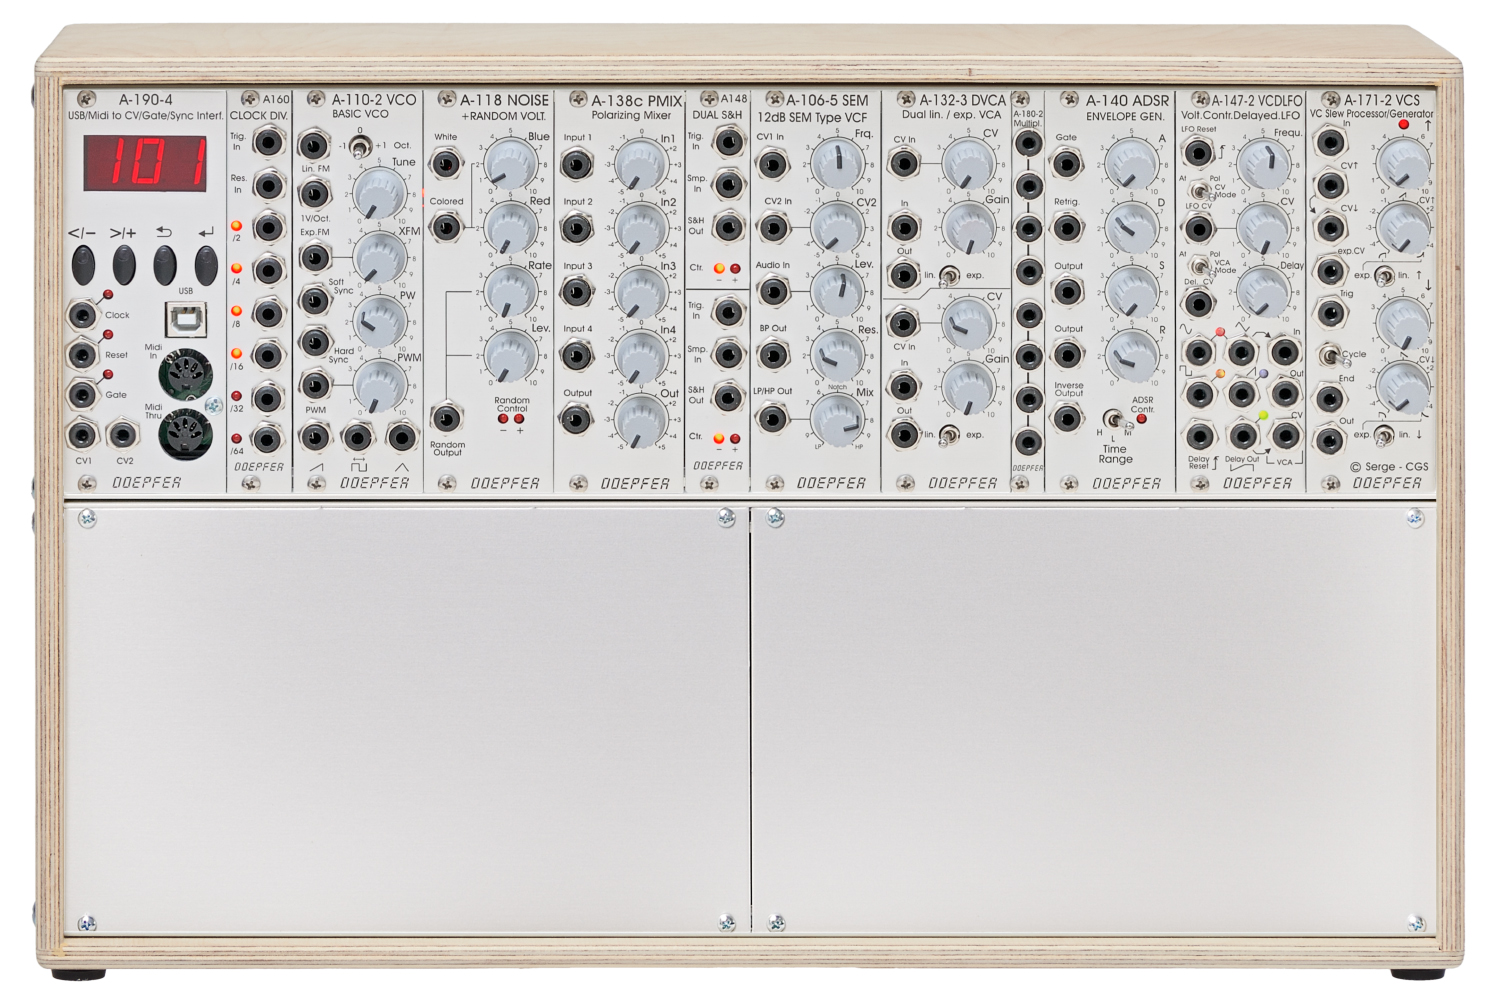Click the Gate jack on A-190-4
This screenshot has height=1000, width=1498.
(82, 394)
